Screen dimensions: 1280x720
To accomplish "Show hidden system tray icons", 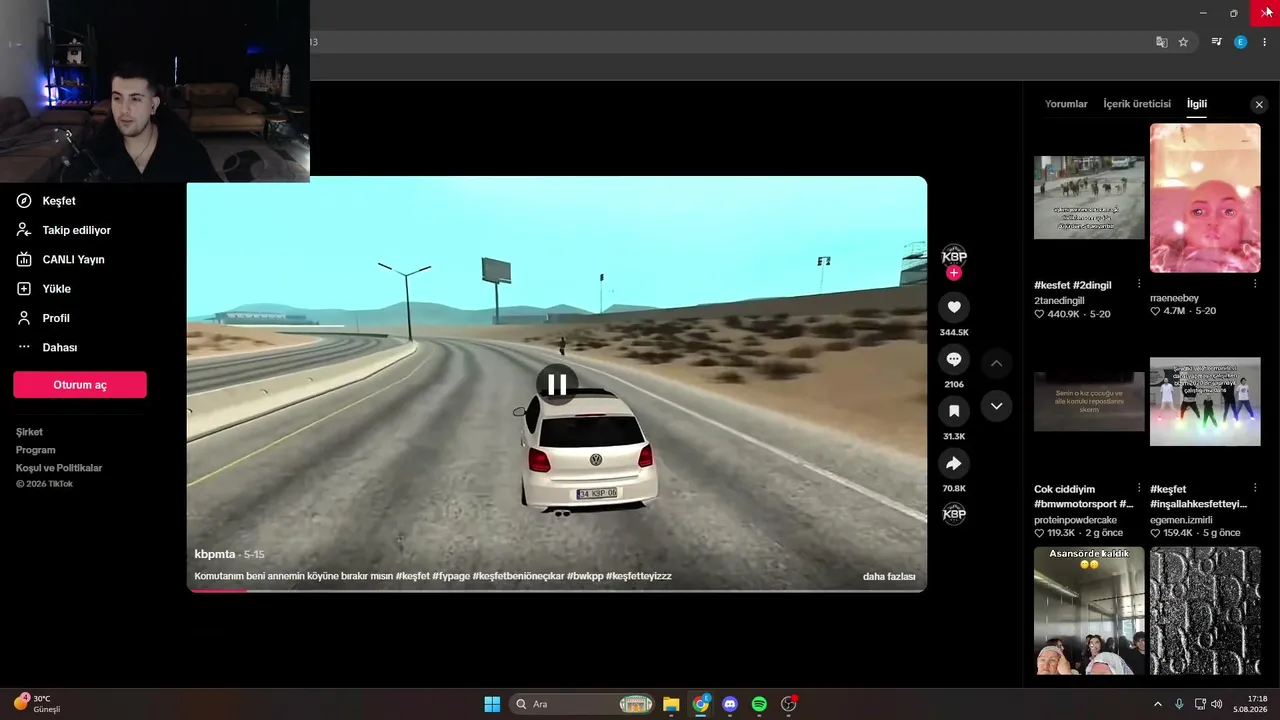I will [x=1158, y=704].
